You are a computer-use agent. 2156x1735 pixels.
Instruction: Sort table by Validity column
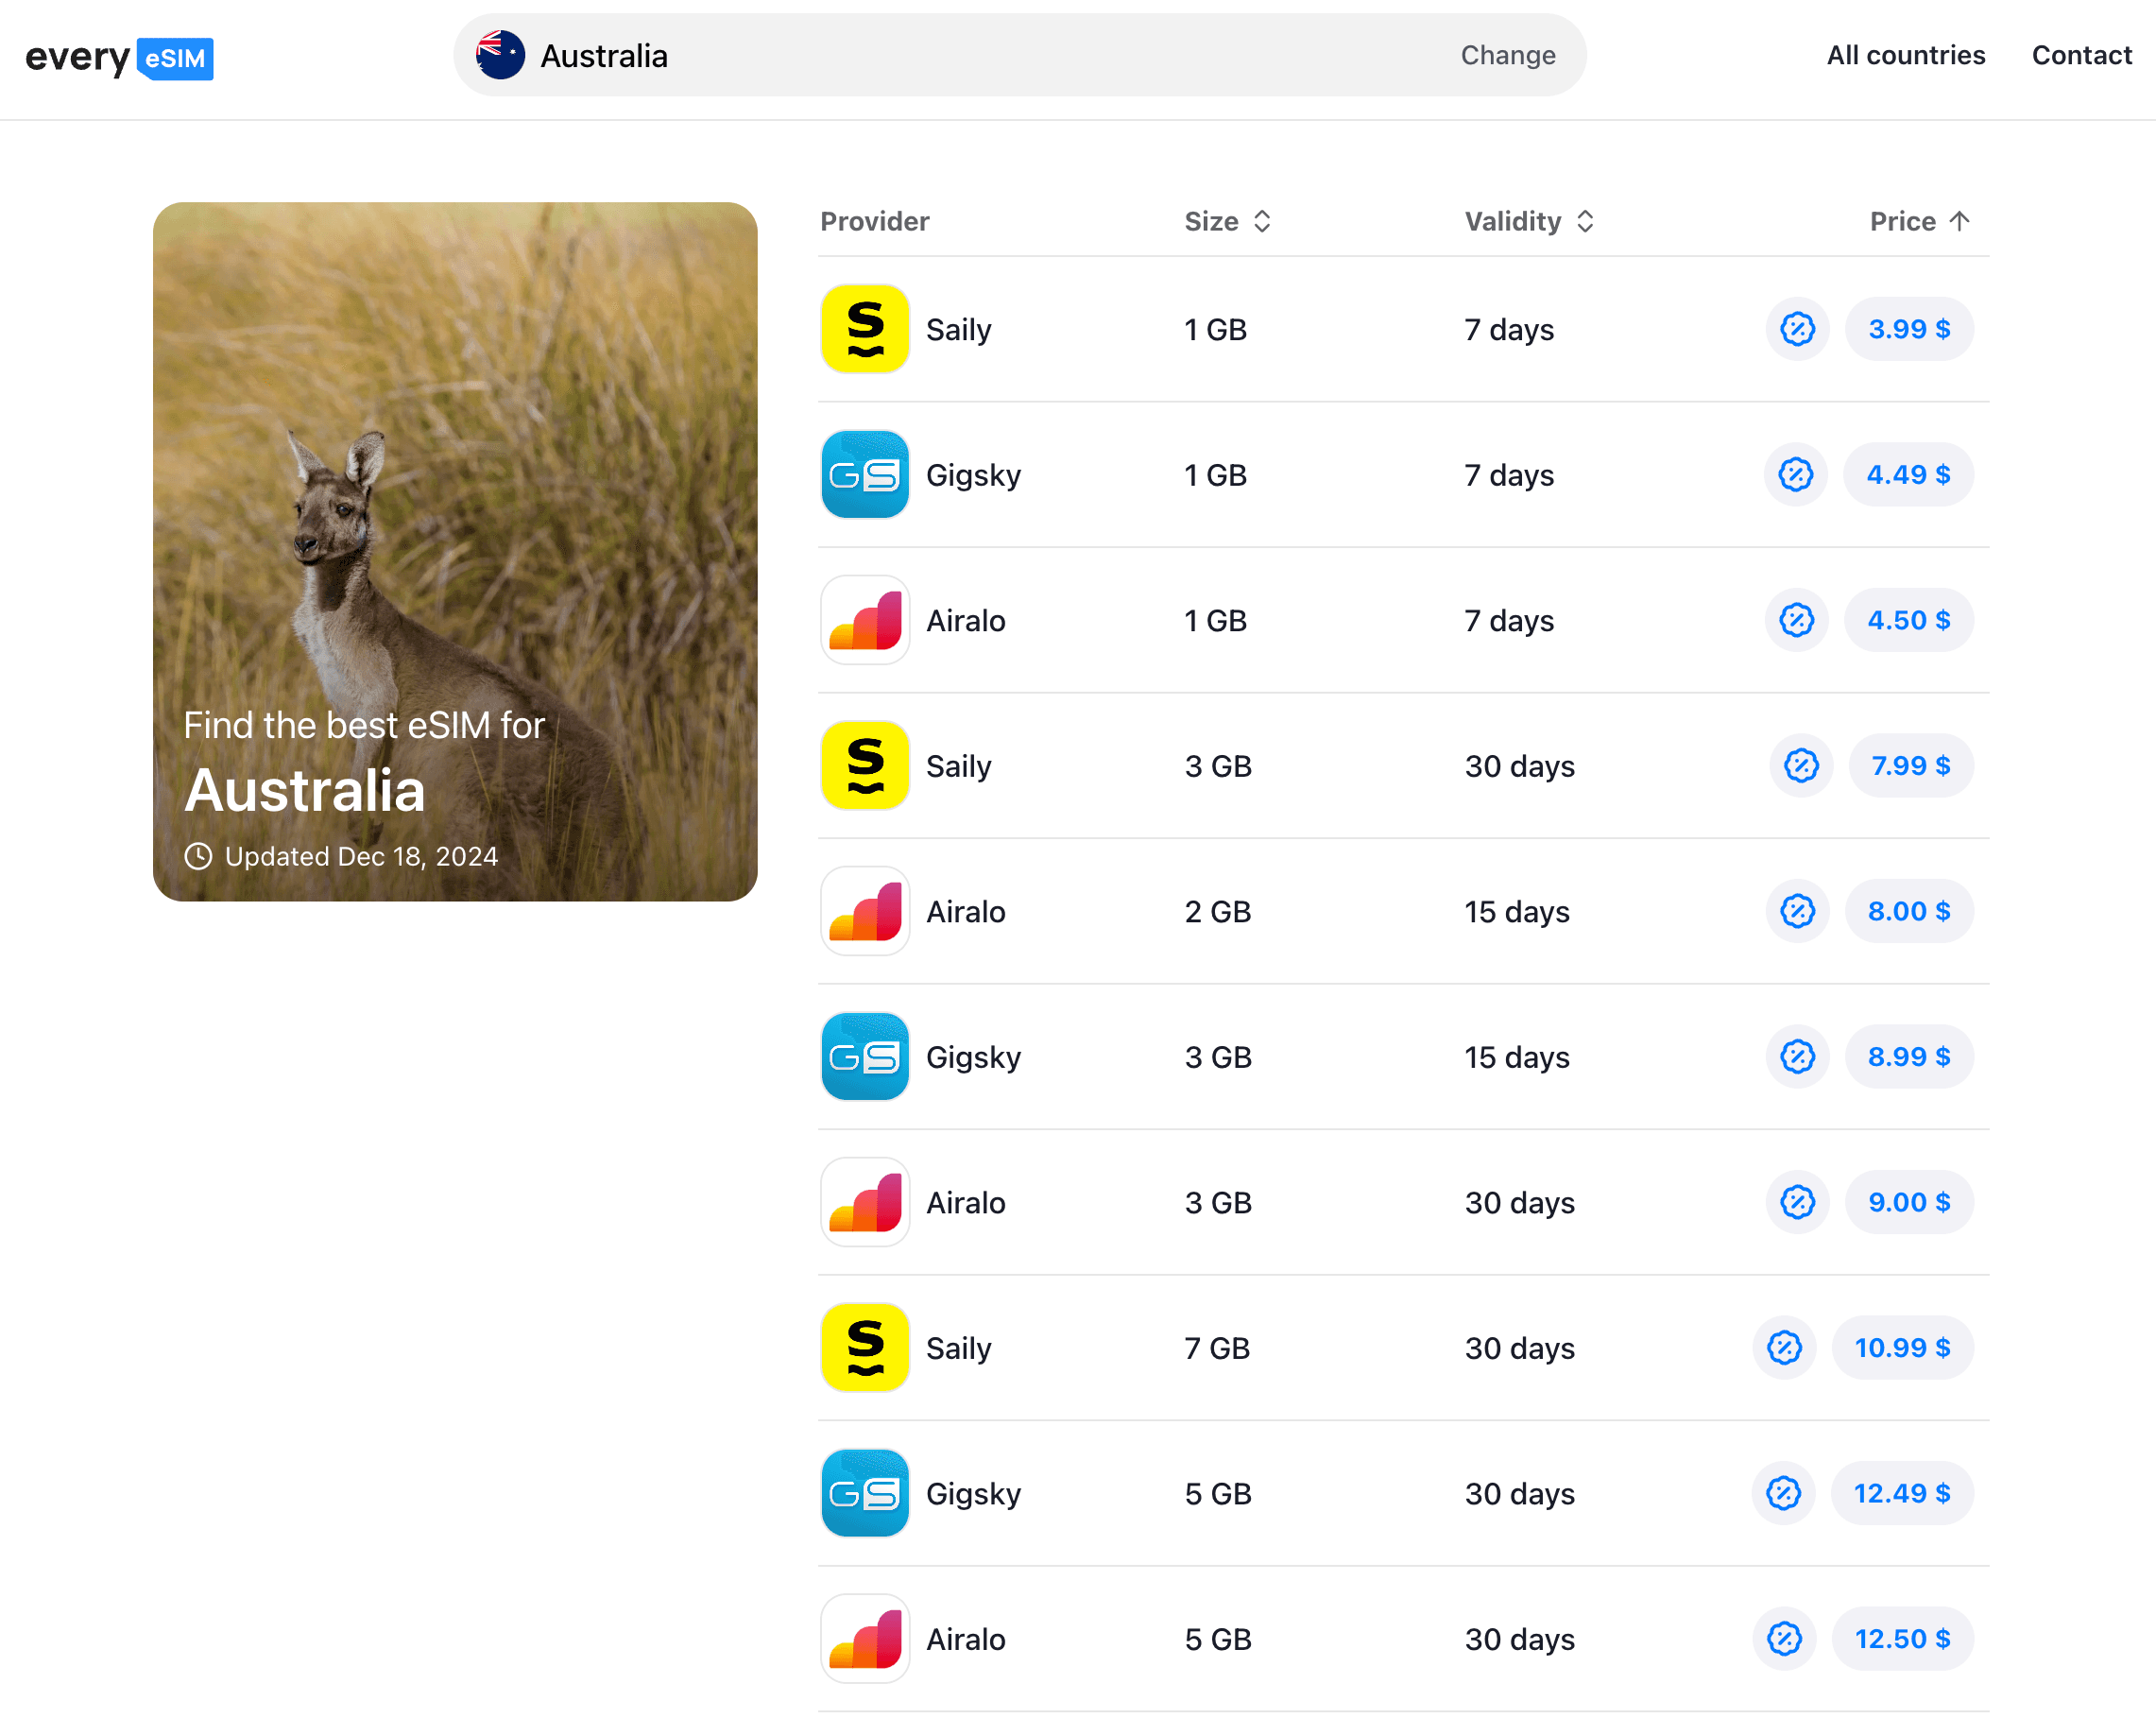pos(1529,221)
